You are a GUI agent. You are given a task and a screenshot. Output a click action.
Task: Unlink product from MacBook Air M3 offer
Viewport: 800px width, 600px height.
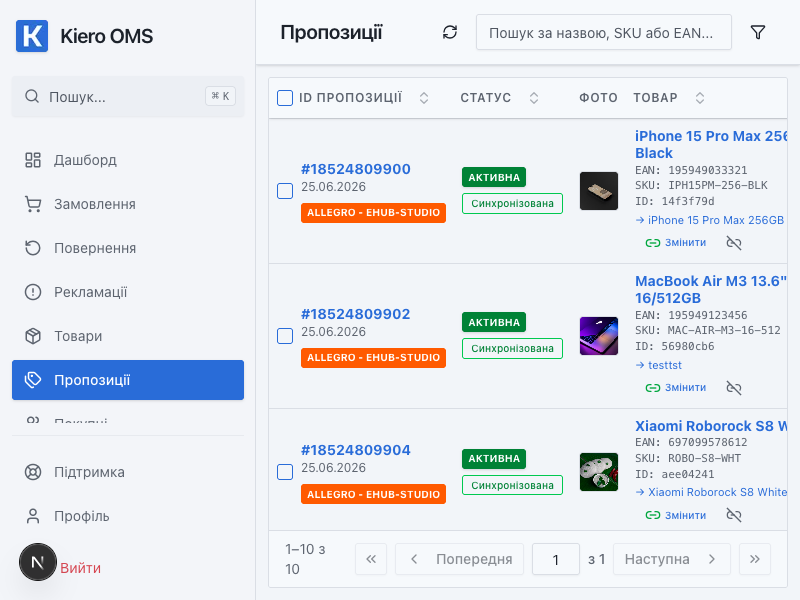[734, 388]
